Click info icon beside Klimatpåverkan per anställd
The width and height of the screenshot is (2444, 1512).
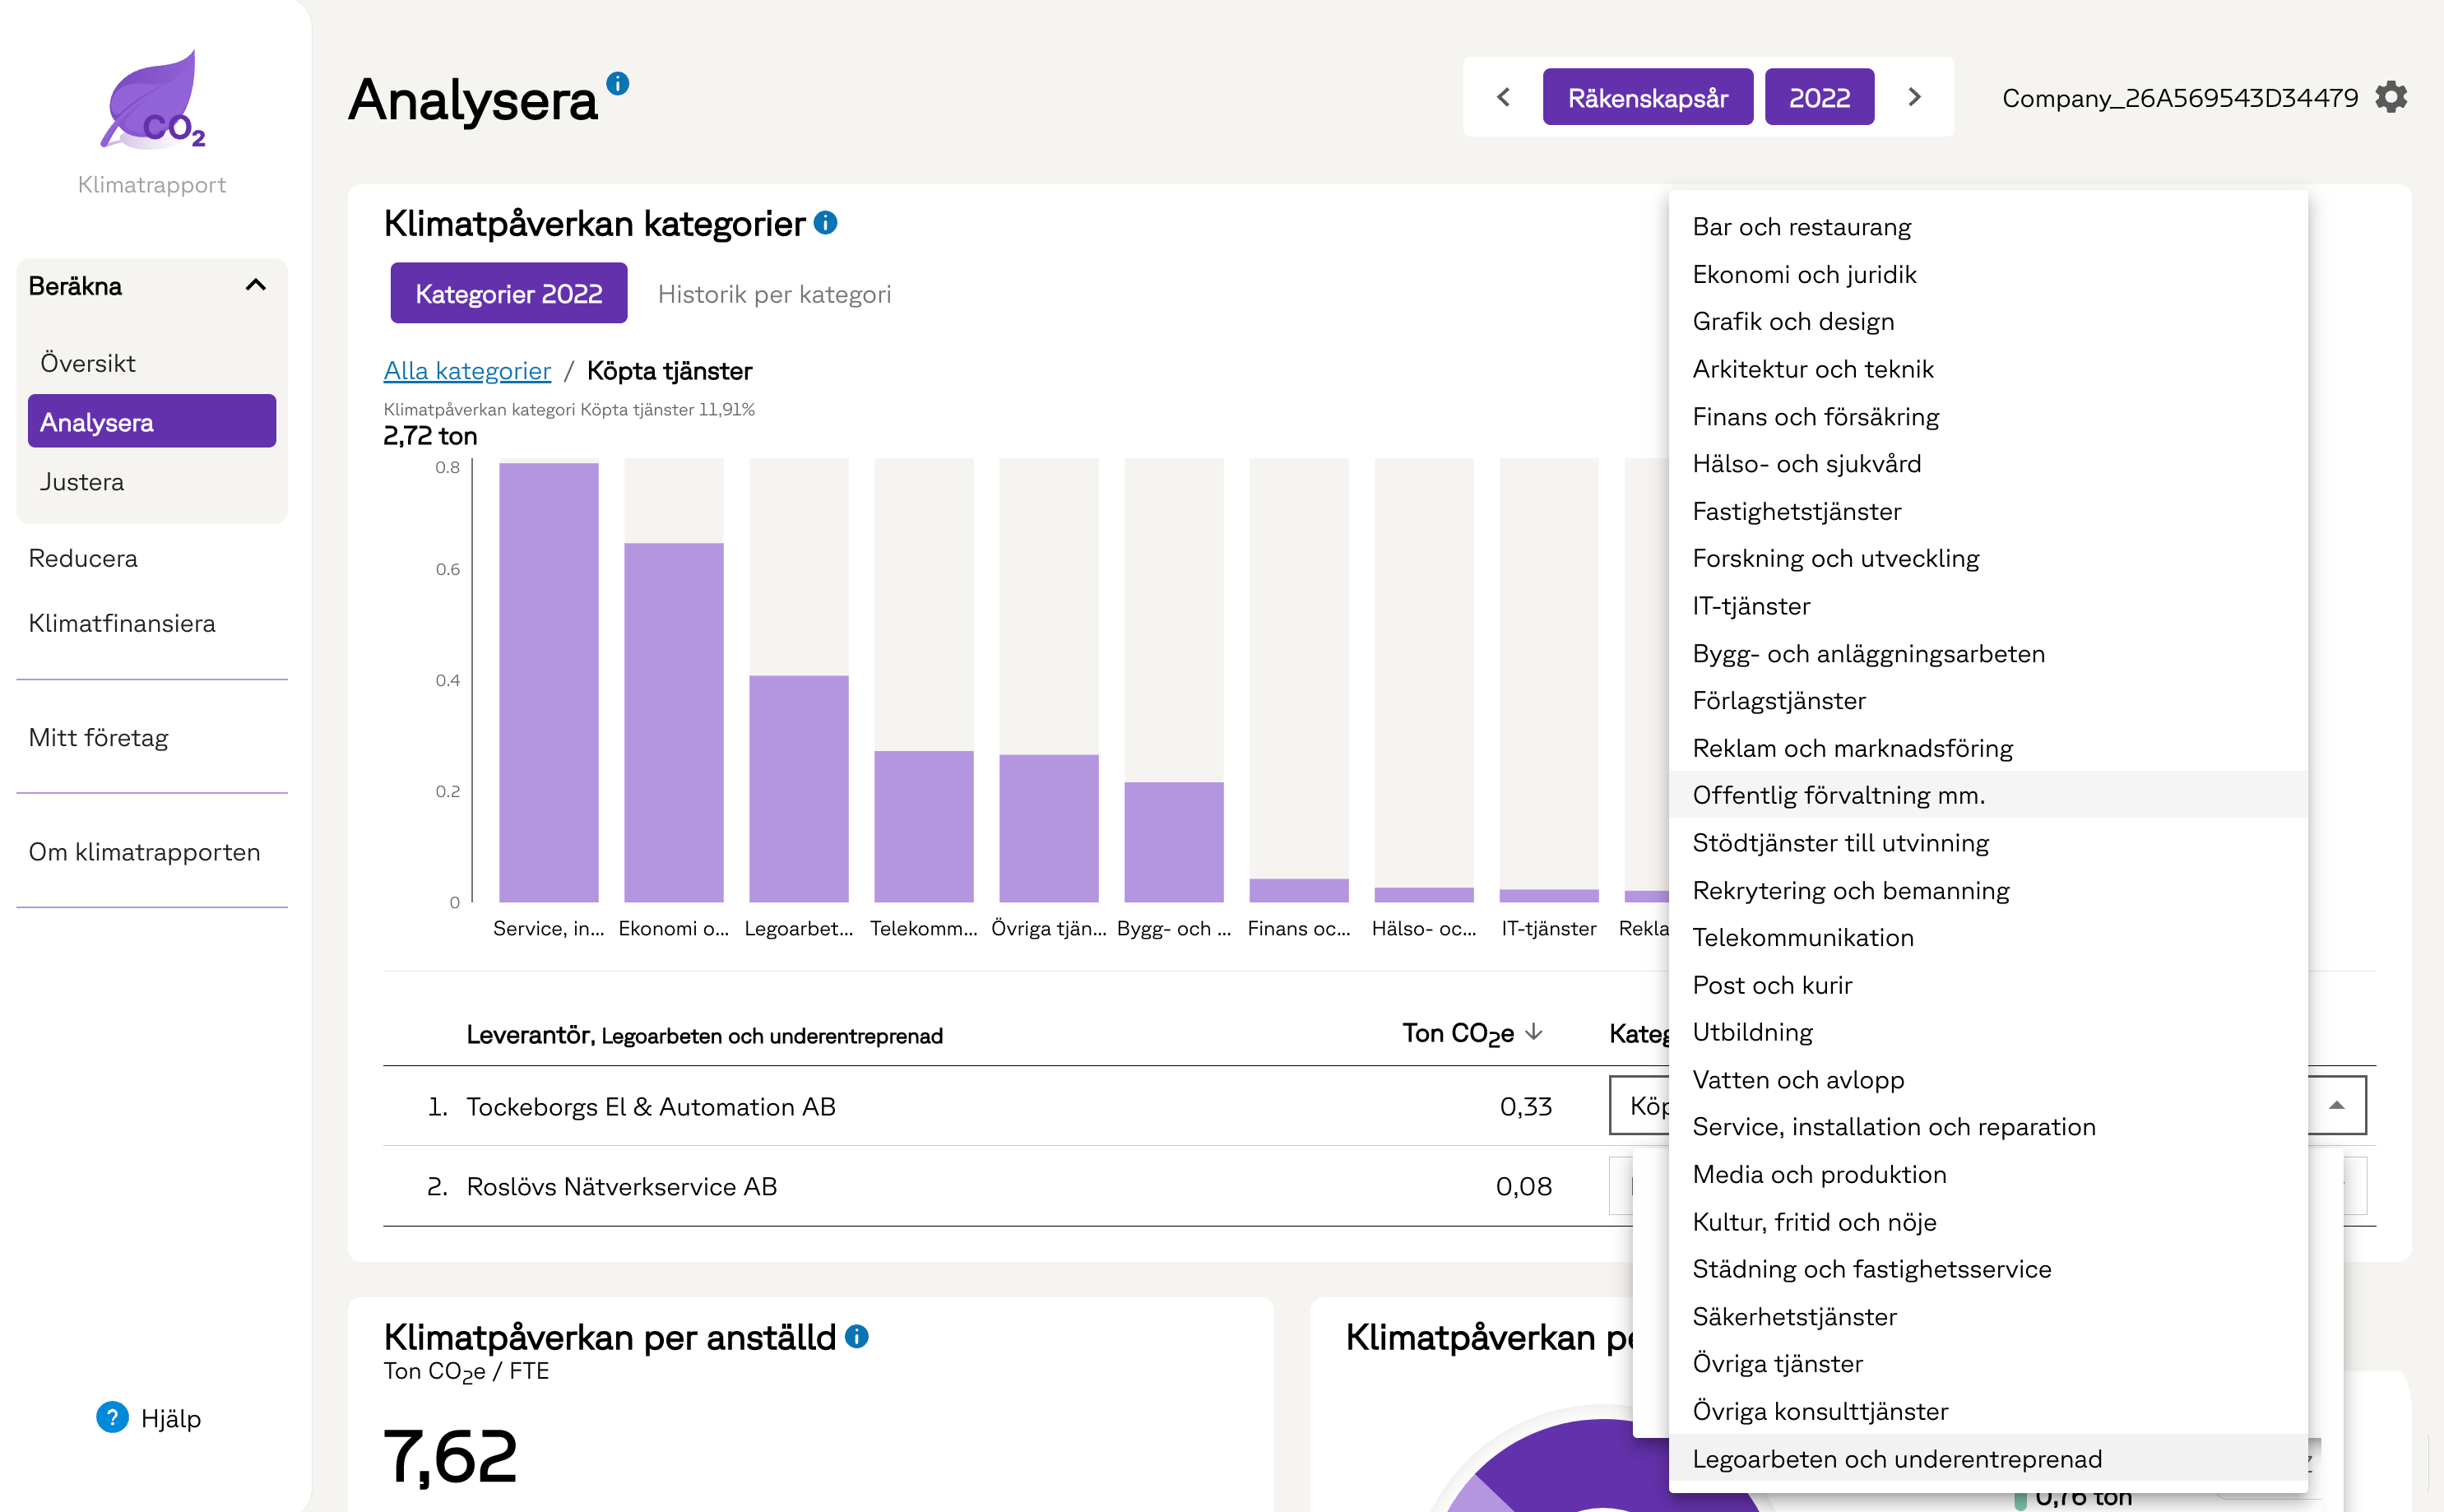(857, 1336)
